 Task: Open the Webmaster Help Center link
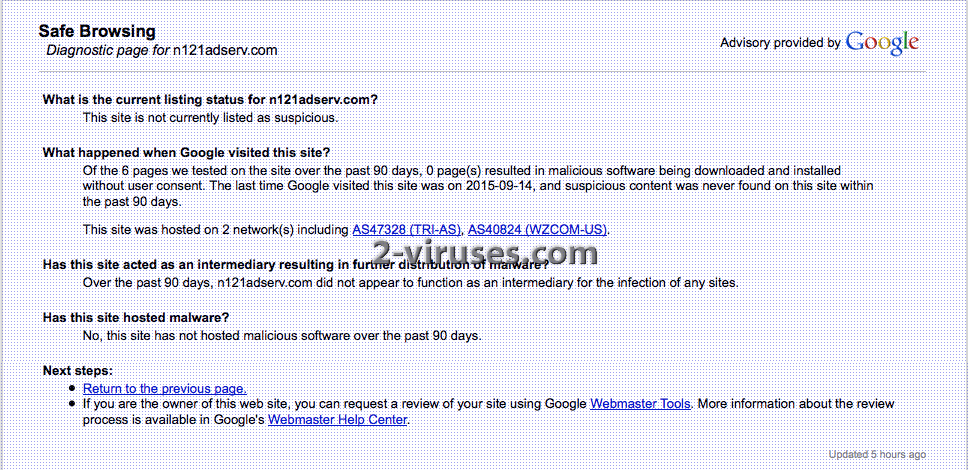pyautogui.click(x=337, y=419)
